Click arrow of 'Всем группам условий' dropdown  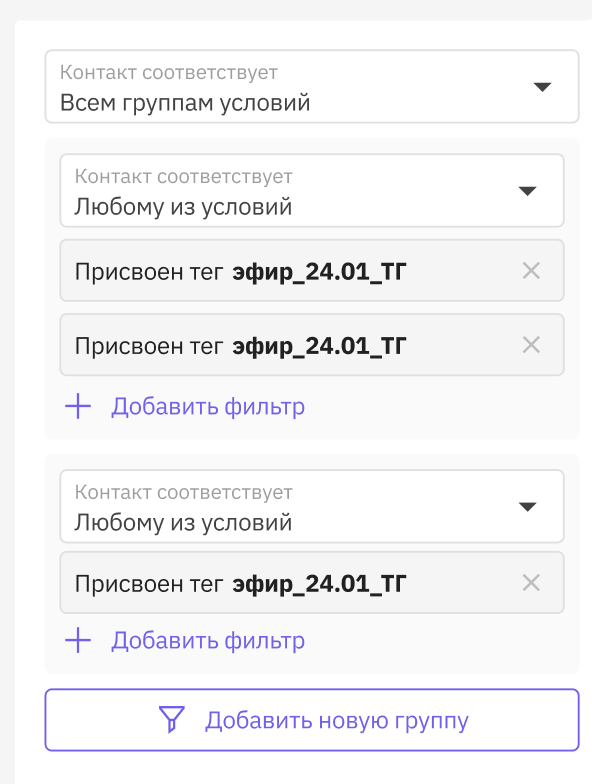[x=542, y=87]
